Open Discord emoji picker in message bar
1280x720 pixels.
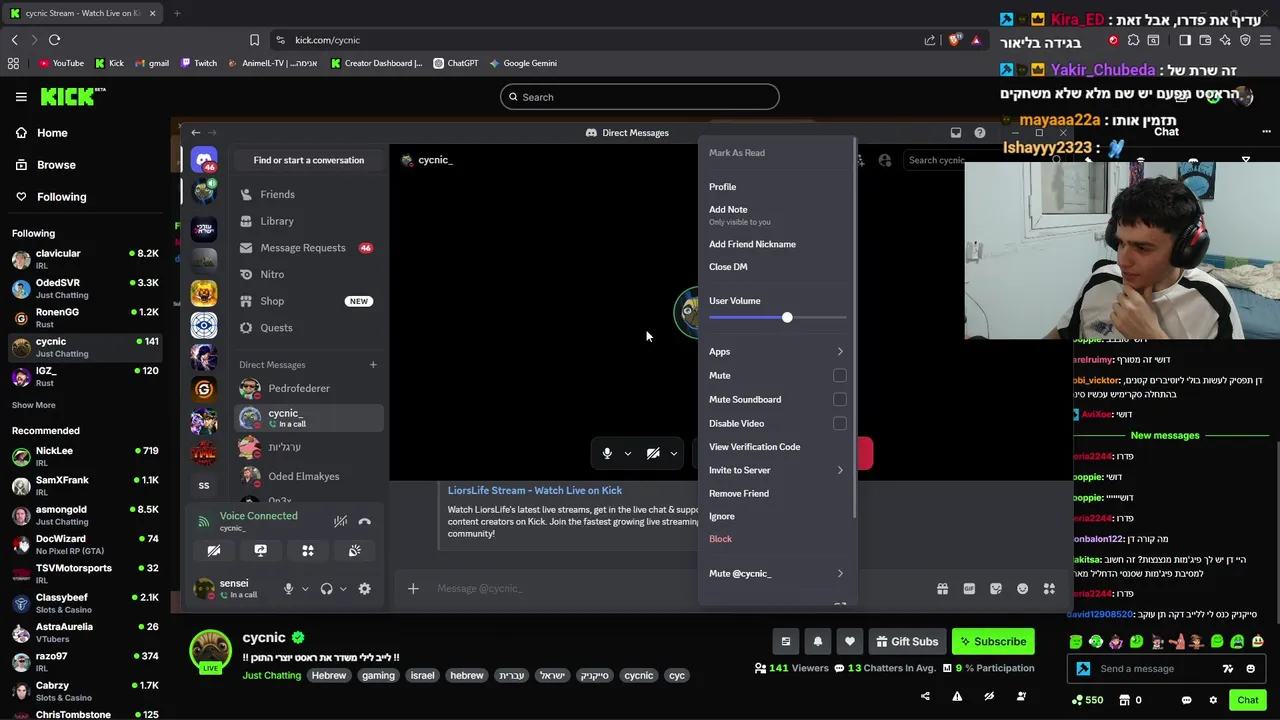pyautogui.click(x=1022, y=589)
